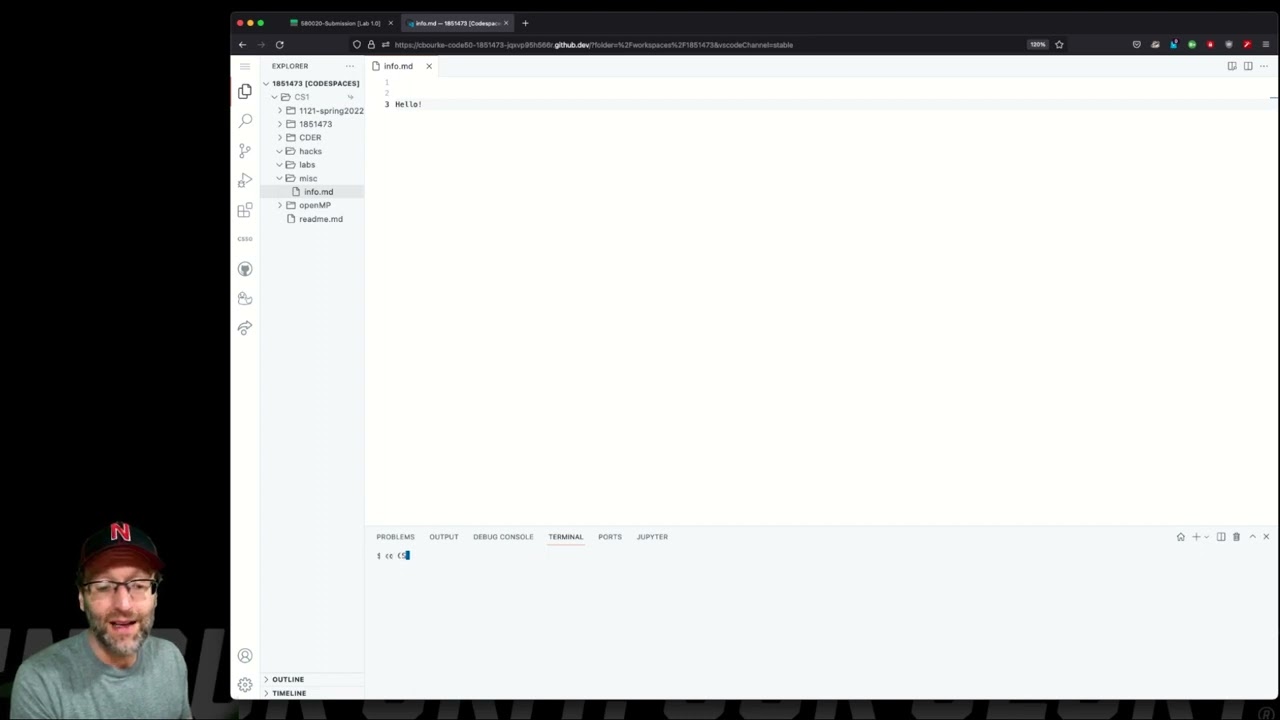
Task: Open Explorer views and more actions
Action: tap(350, 66)
